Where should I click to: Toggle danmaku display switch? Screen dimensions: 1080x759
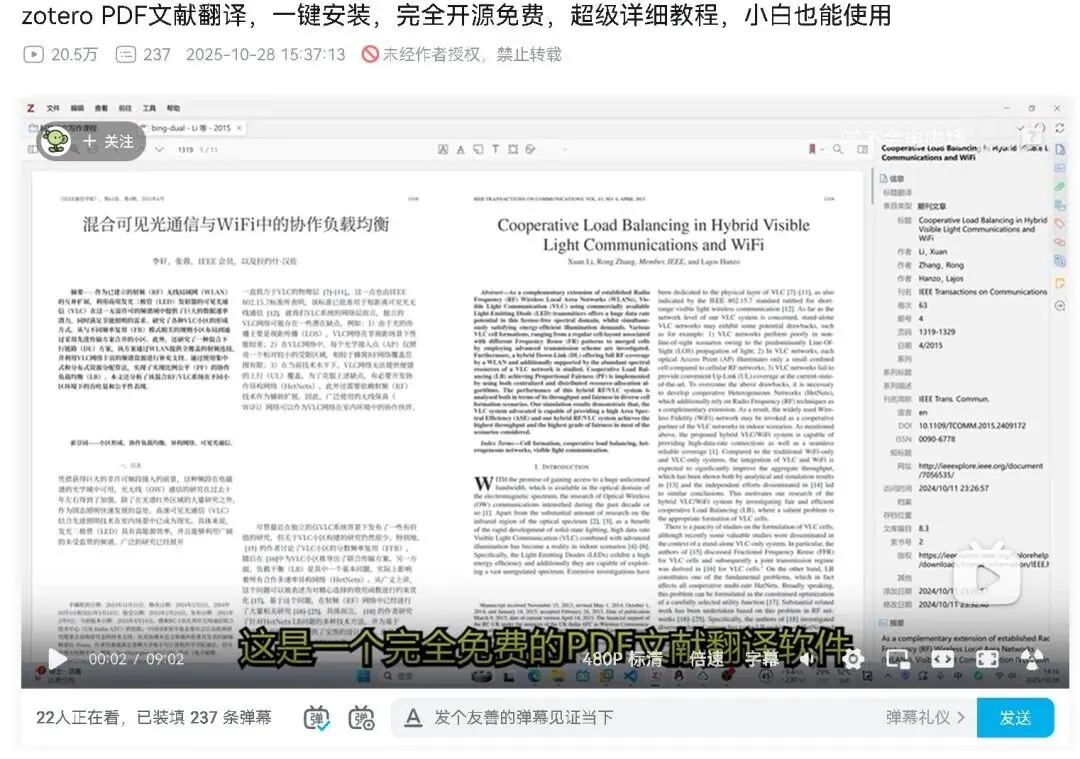(x=317, y=718)
